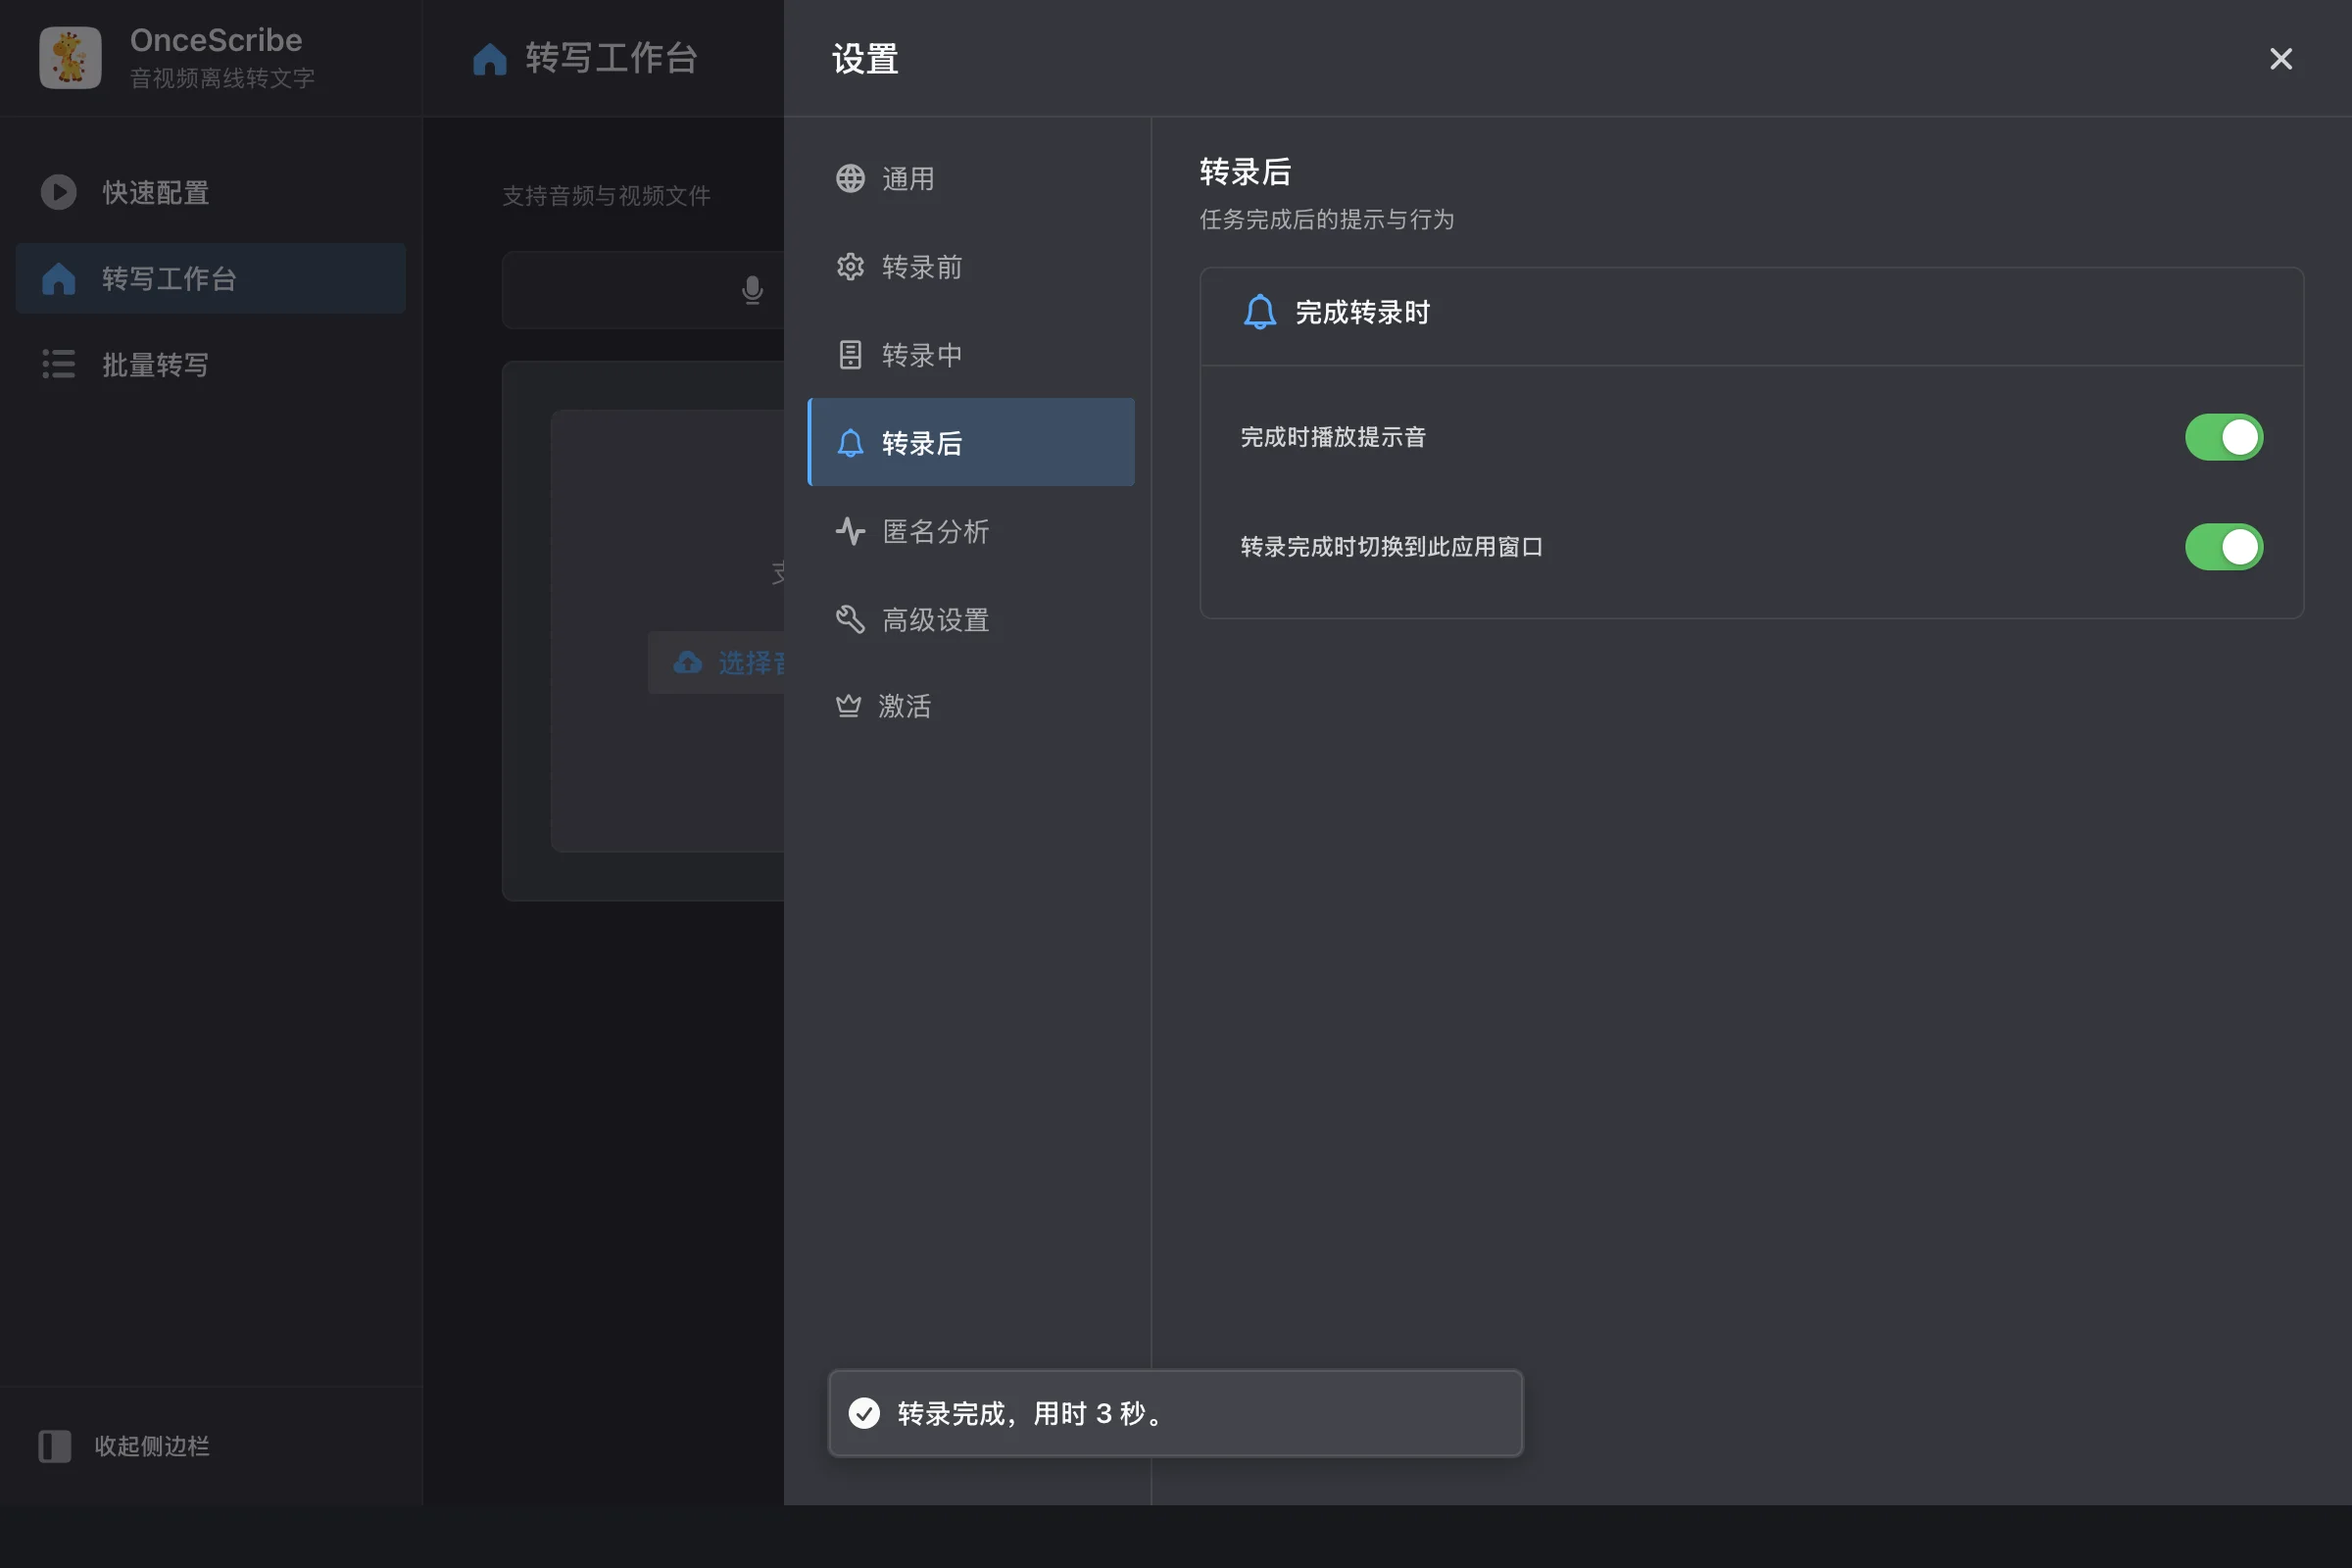Image resolution: width=2352 pixels, height=1568 pixels.
Task: Click the play icon beside 快速配置
Action: pos(58,192)
